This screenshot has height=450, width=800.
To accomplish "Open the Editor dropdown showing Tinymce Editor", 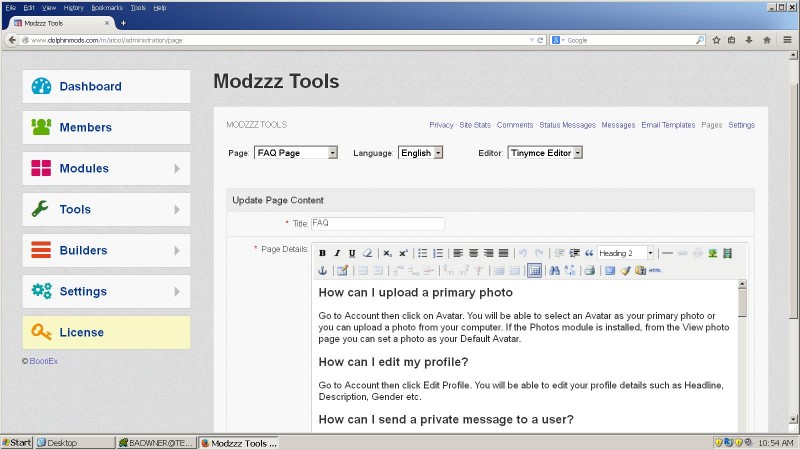I will coord(545,153).
